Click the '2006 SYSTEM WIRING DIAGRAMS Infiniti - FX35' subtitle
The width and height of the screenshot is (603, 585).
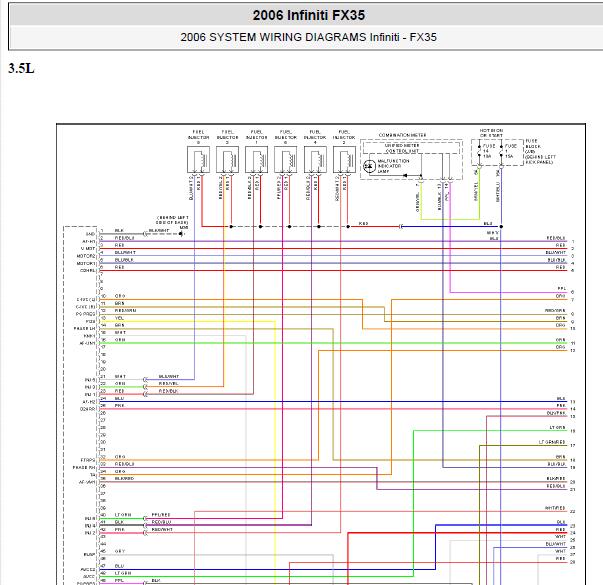coord(308,37)
